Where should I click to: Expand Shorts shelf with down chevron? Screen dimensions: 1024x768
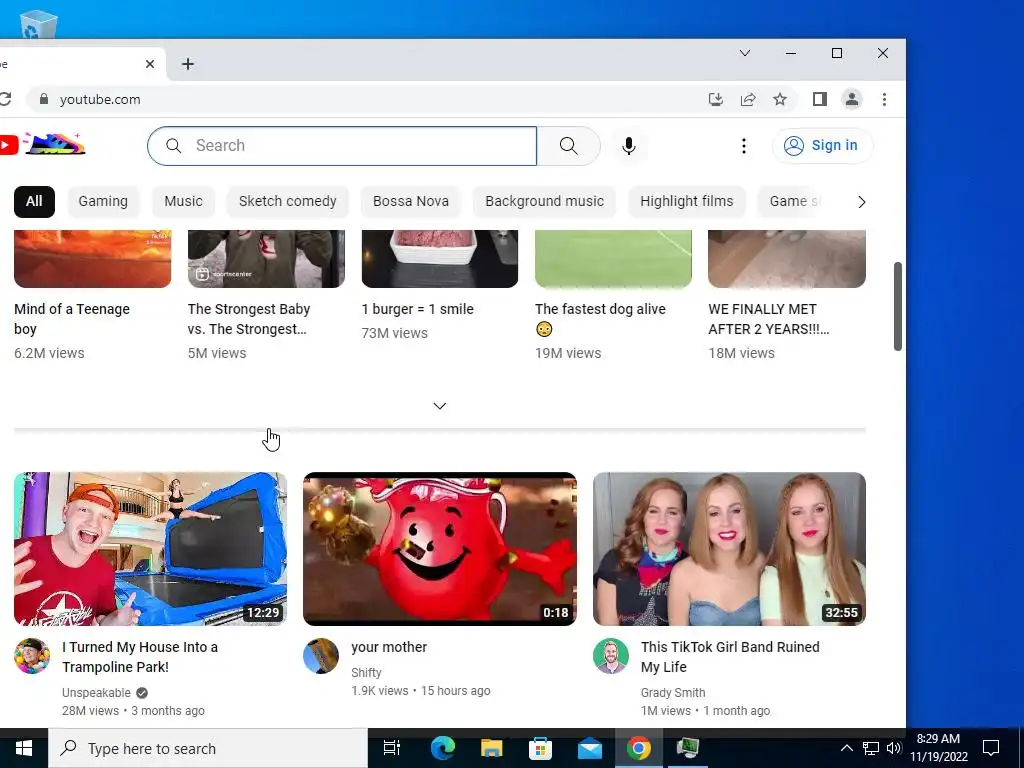(440, 406)
